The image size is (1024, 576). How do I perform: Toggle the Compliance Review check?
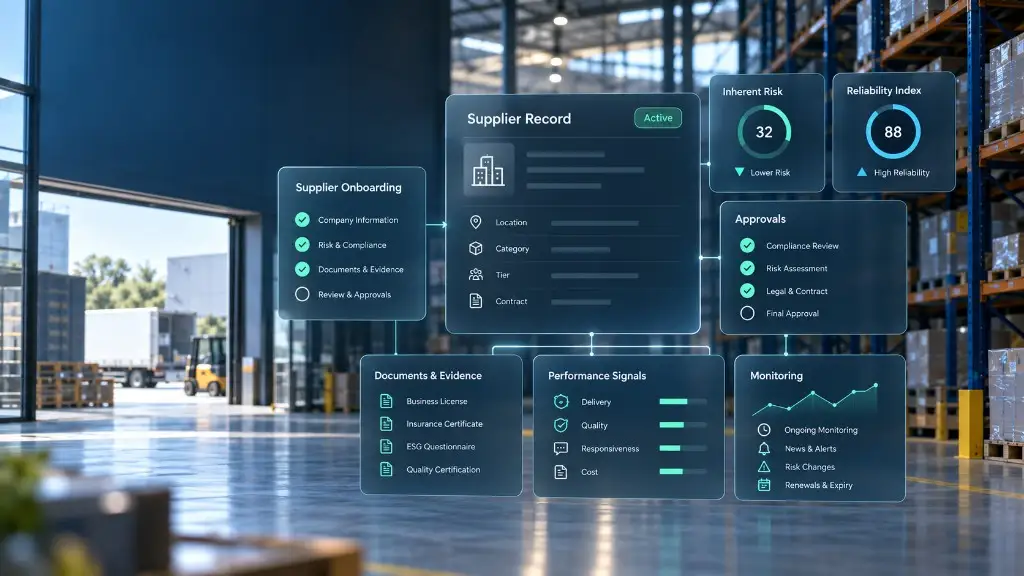pyautogui.click(x=747, y=246)
